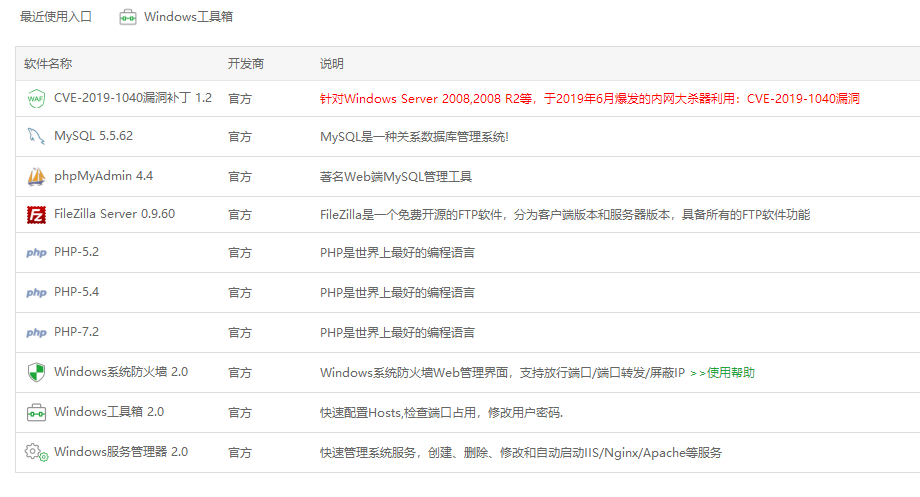Open Windows系统防火墙 2.0 entry

click(121, 372)
